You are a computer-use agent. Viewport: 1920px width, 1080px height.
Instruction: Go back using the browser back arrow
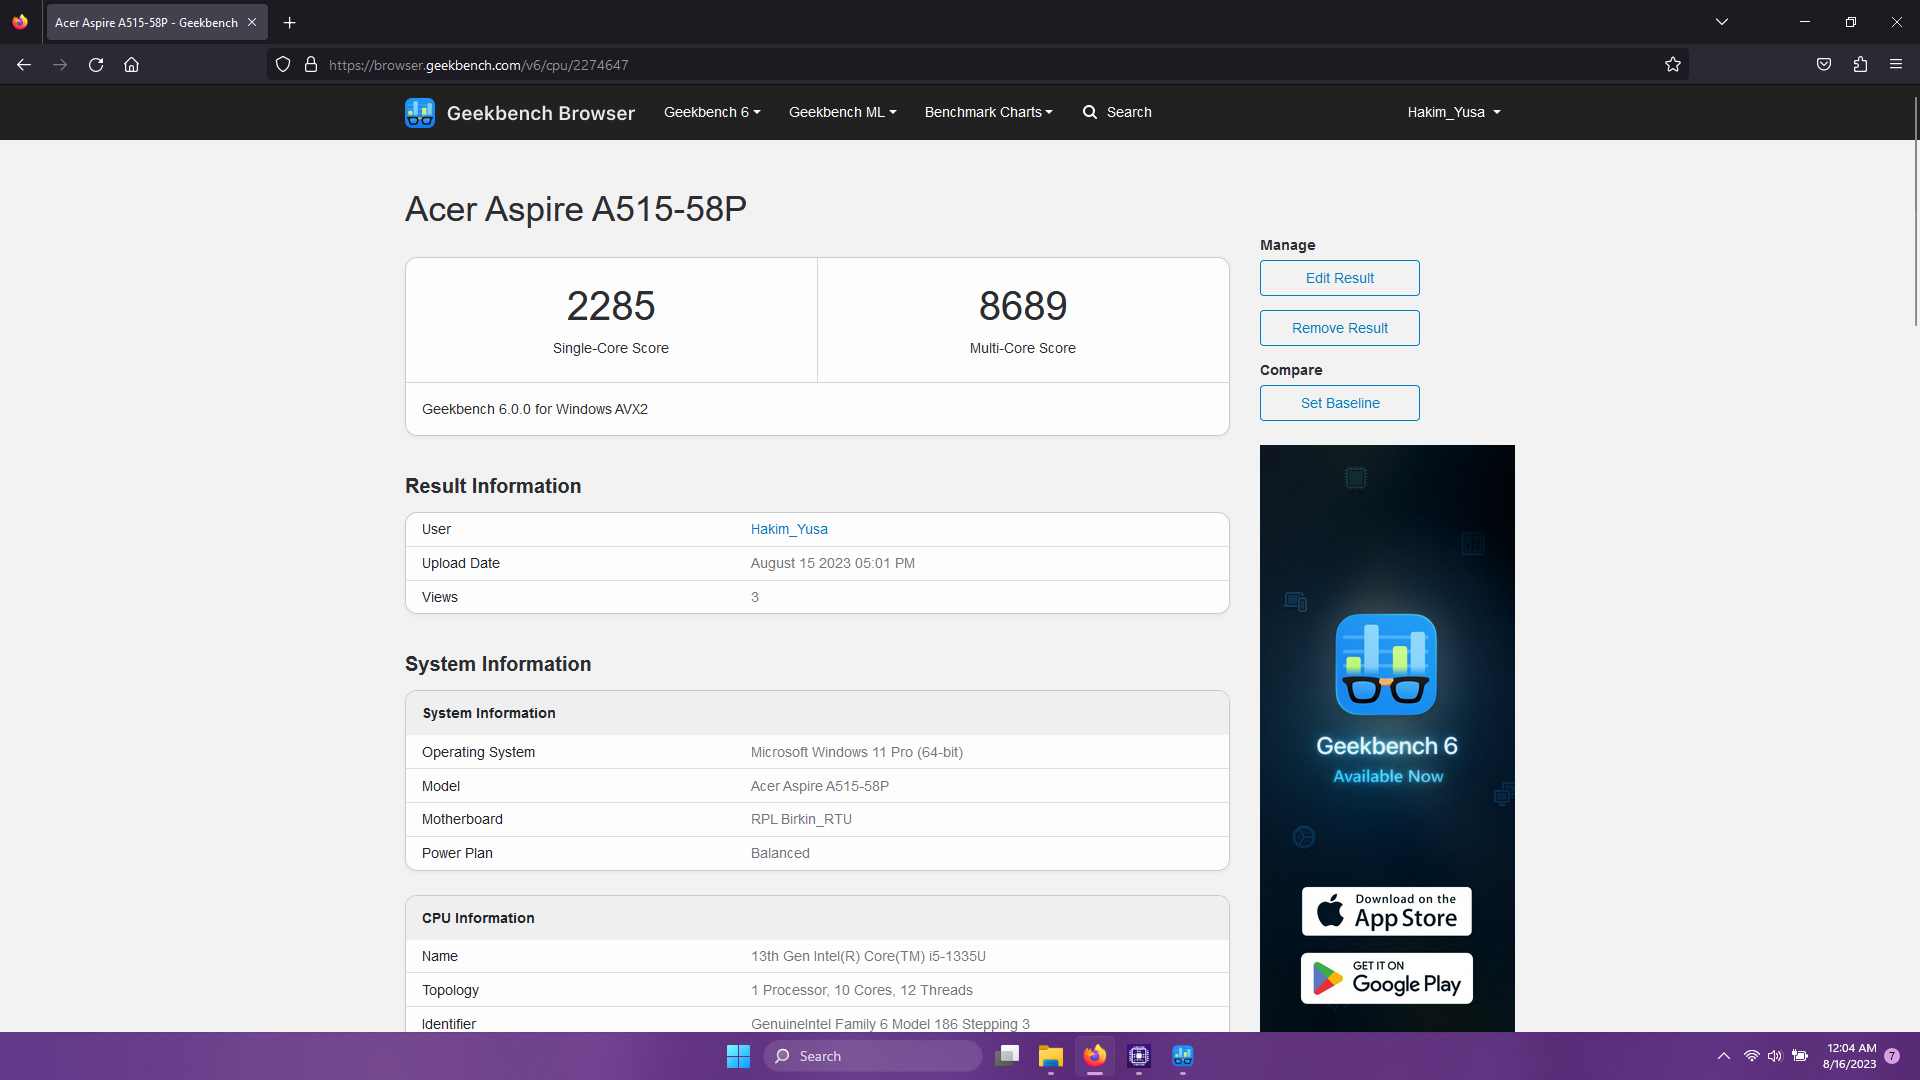24,65
